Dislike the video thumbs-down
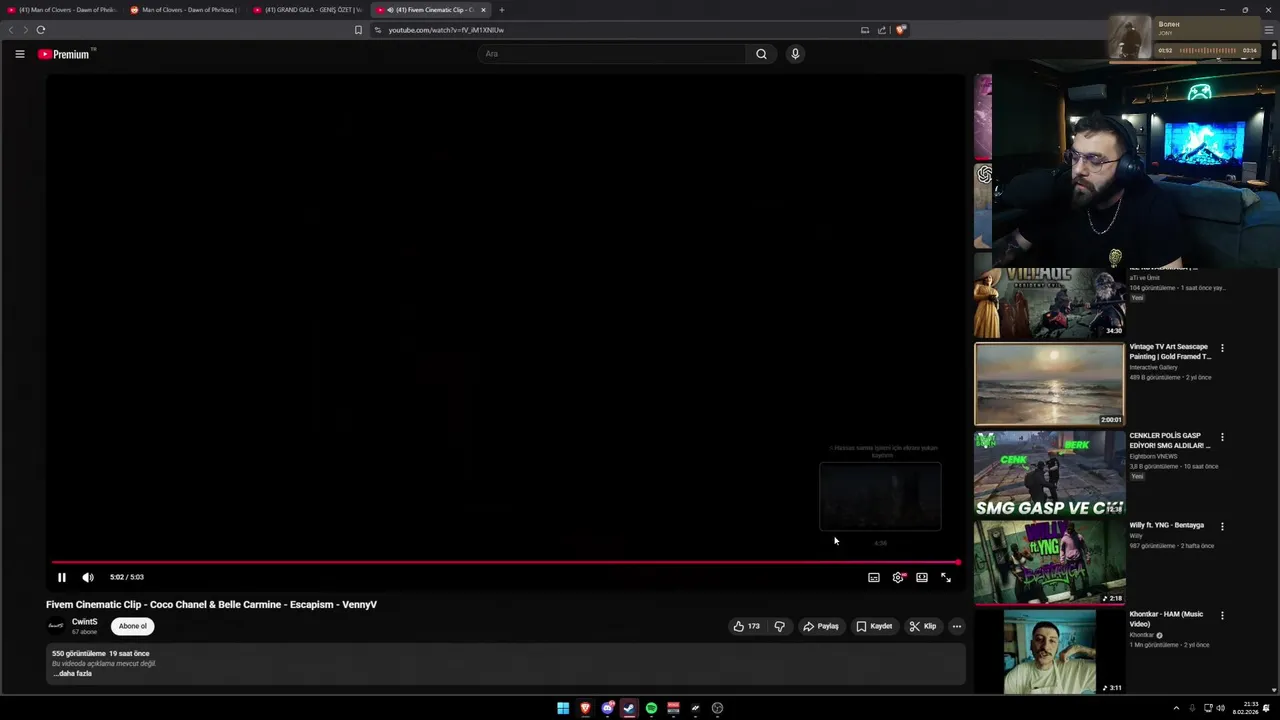 click(780, 626)
